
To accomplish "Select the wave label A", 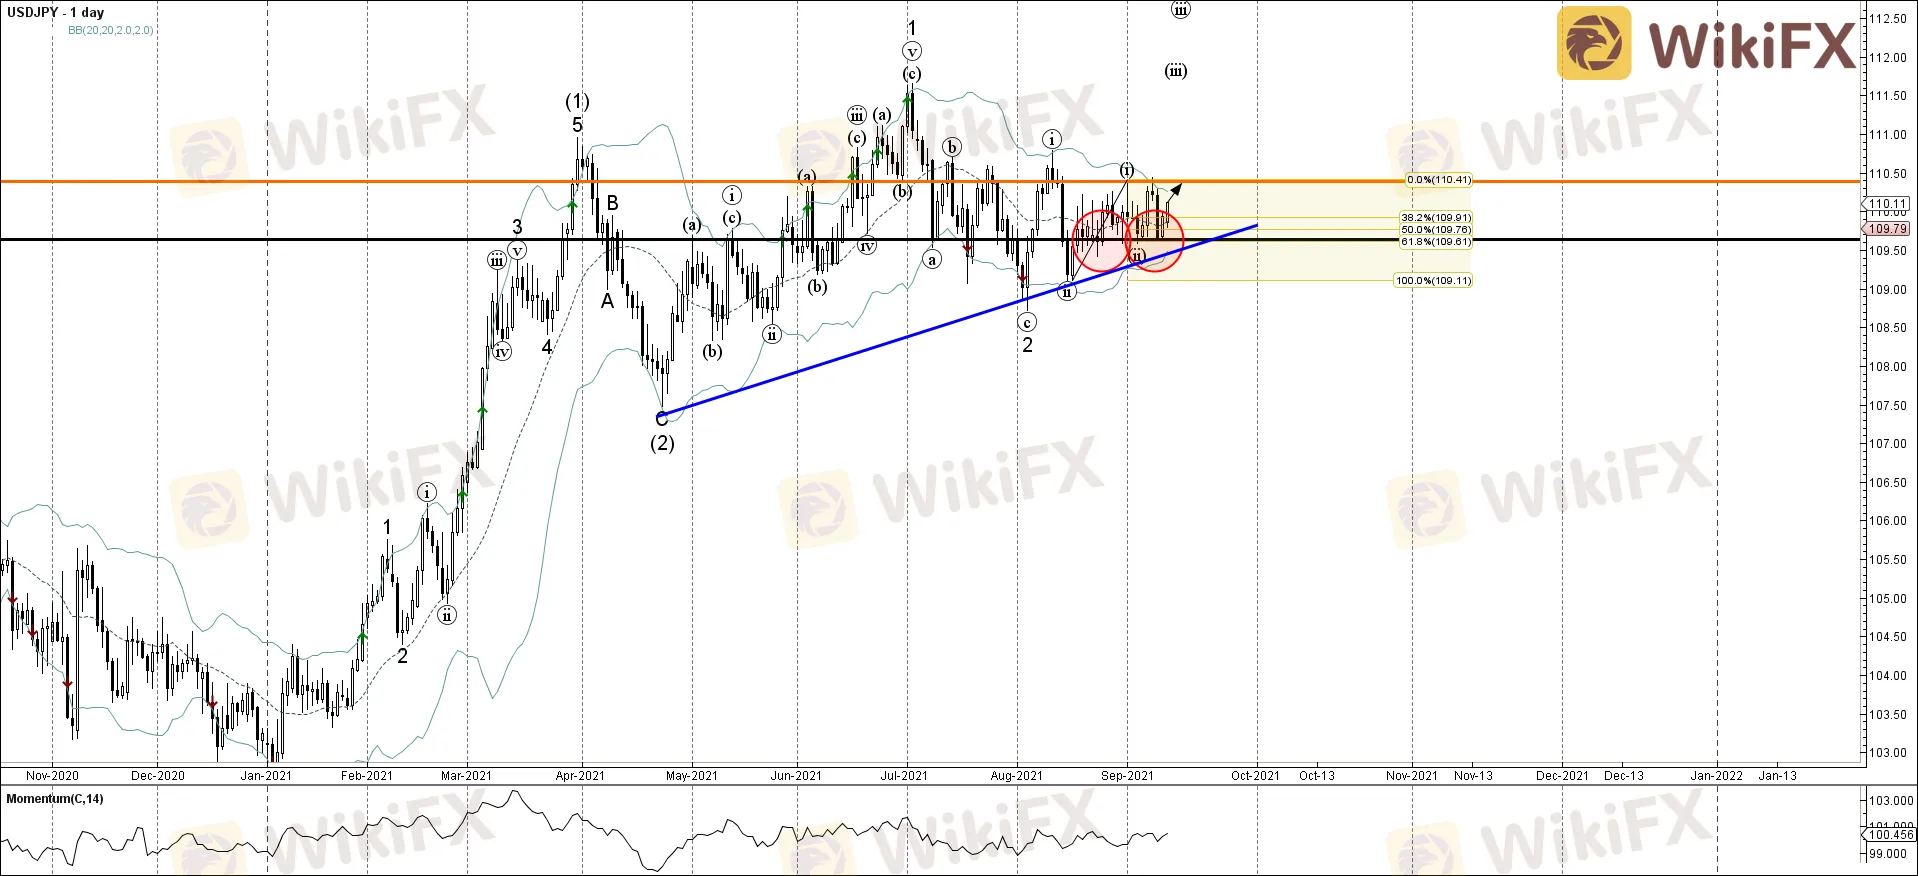I will pos(607,301).
